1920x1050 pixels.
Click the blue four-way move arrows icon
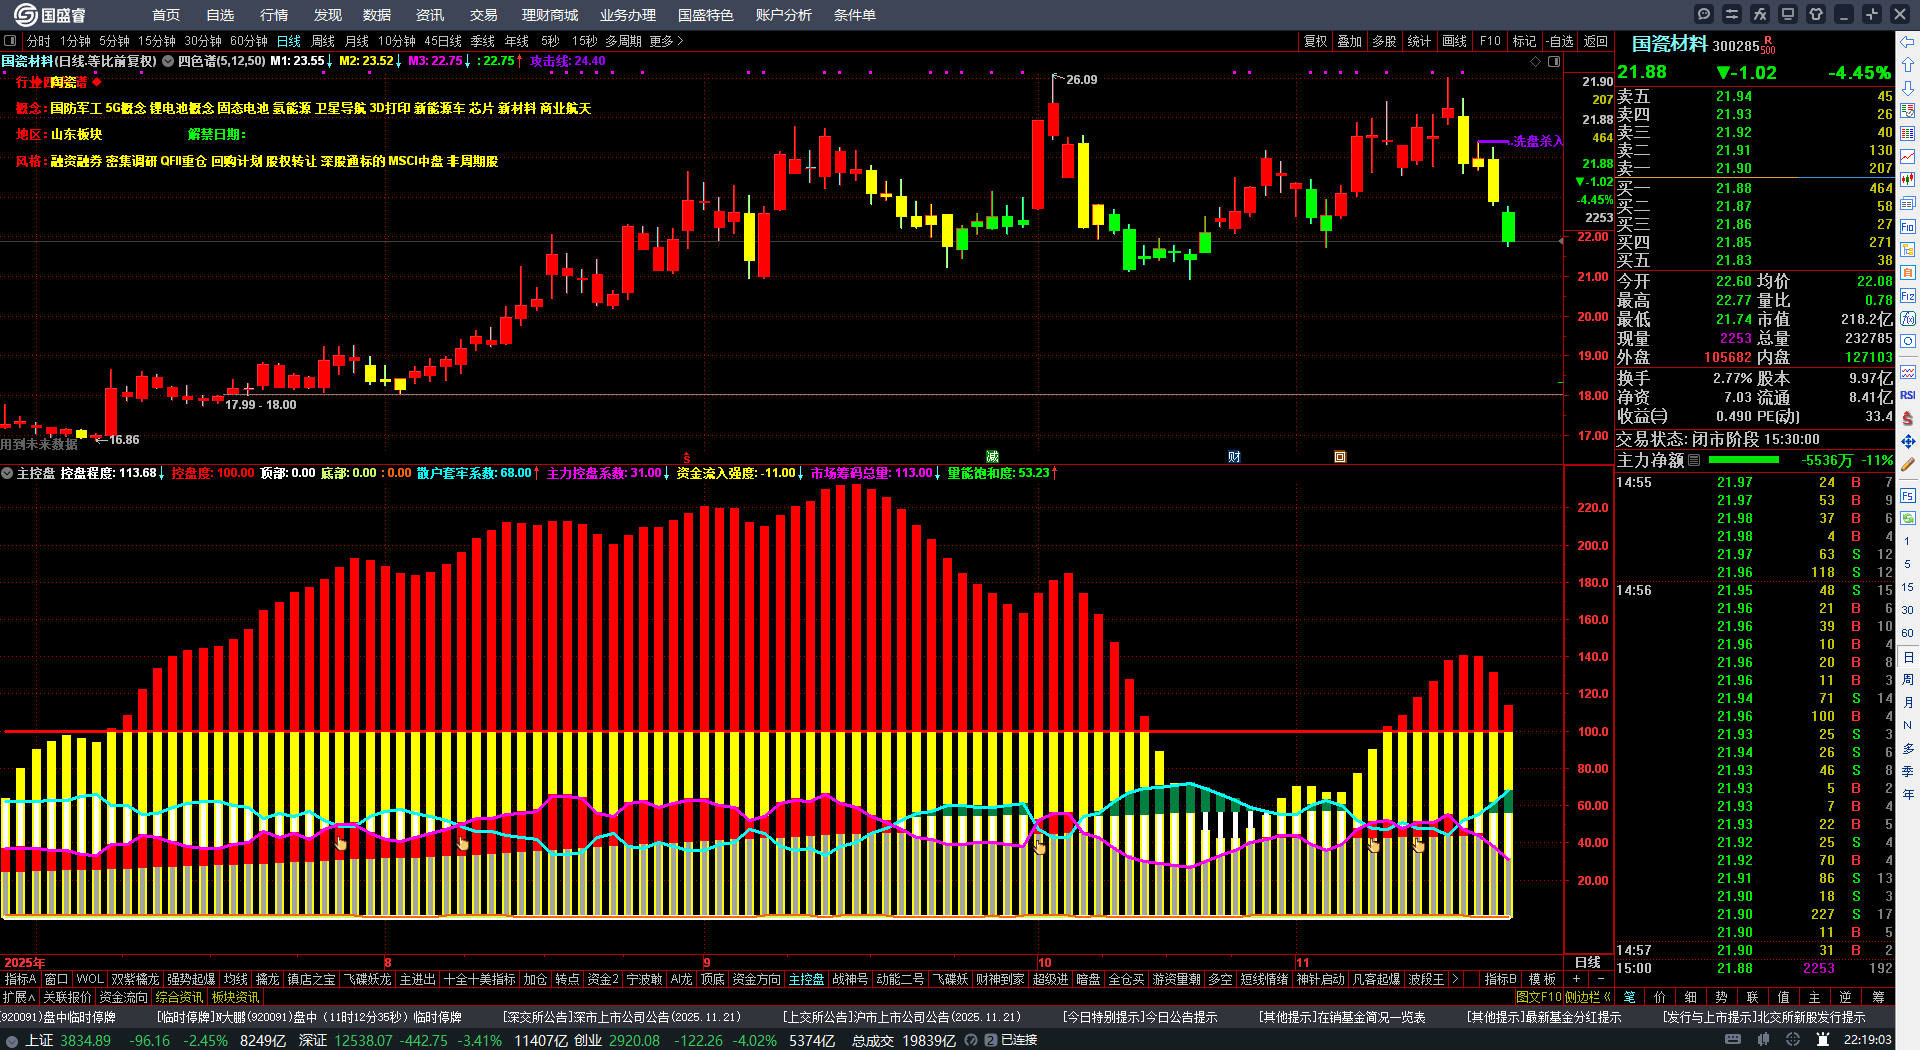[x=1908, y=441]
